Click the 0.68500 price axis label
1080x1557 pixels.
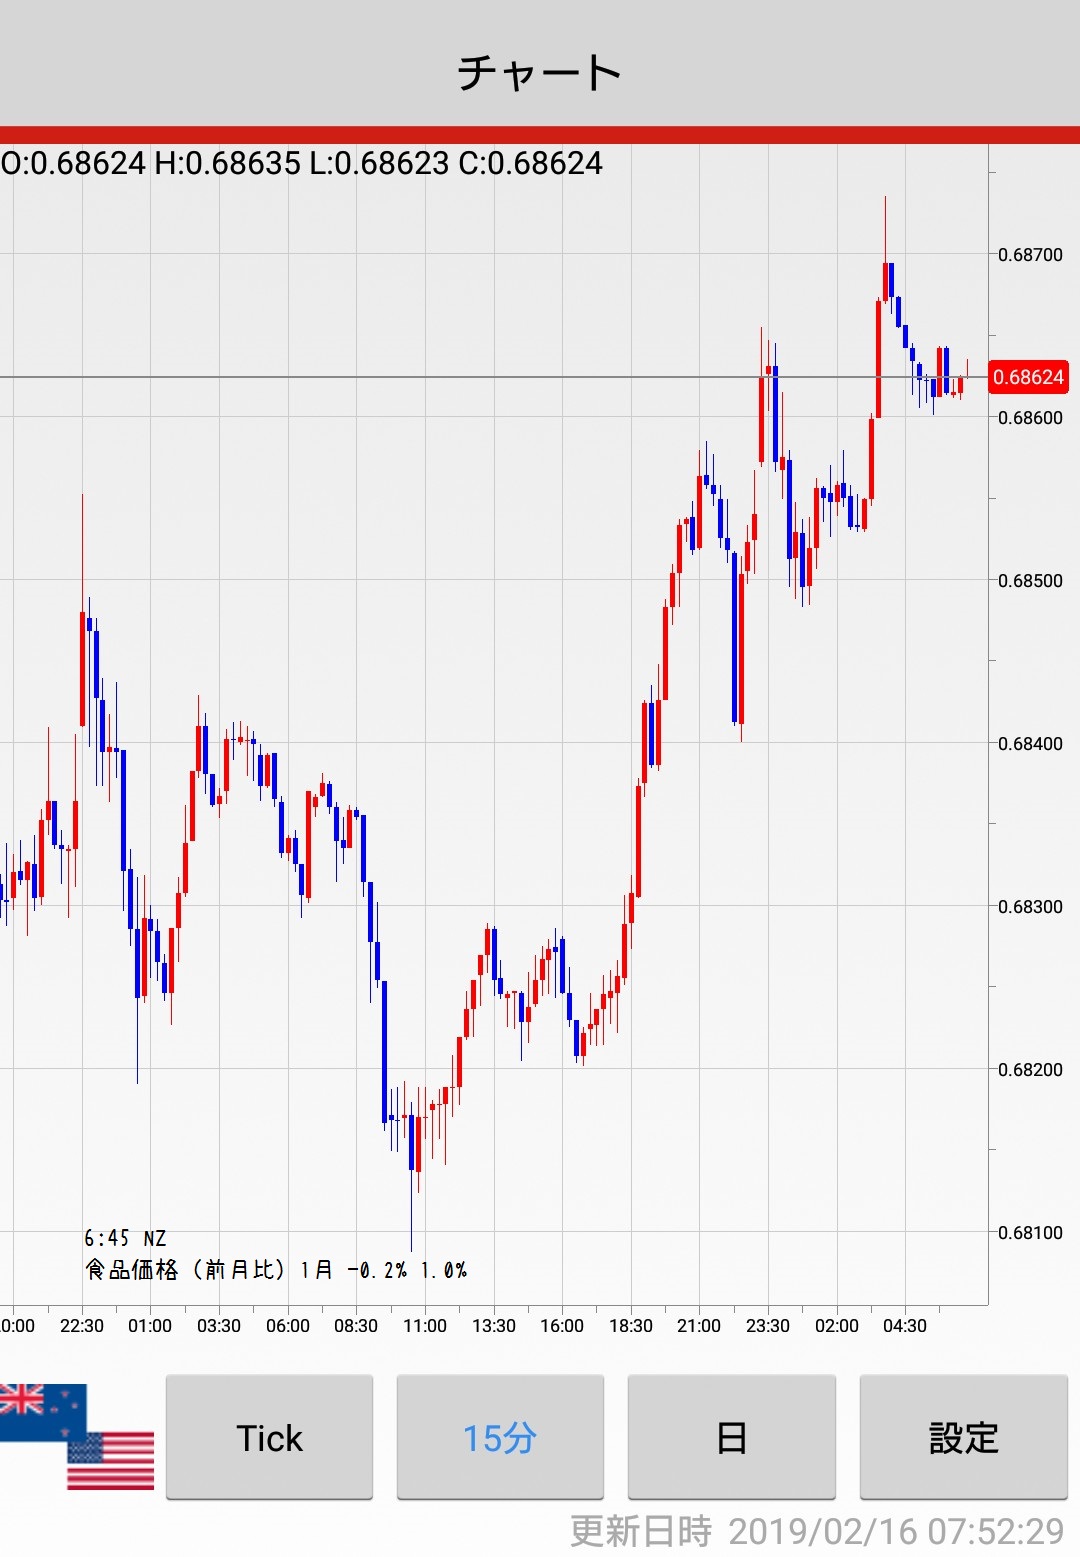tap(1030, 581)
